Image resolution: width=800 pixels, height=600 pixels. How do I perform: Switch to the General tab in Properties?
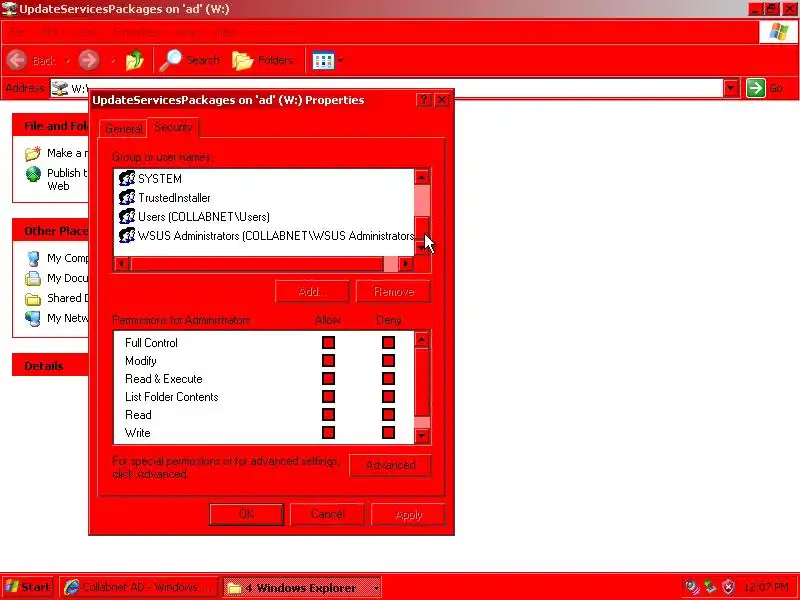pyautogui.click(x=123, y=129)
